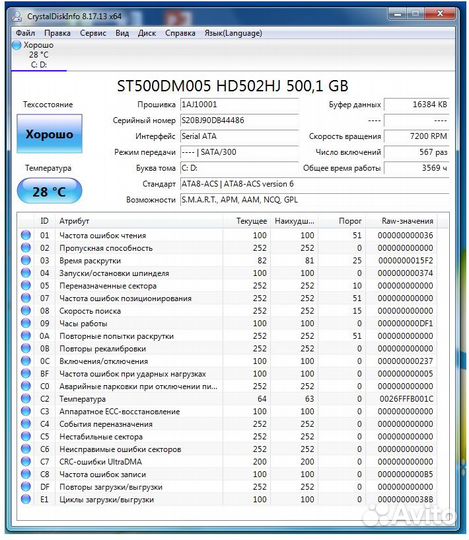Click status orb for row E1 Циклы загрузки/выгрузки
469x540 pixels.
[x=26, y=499]
